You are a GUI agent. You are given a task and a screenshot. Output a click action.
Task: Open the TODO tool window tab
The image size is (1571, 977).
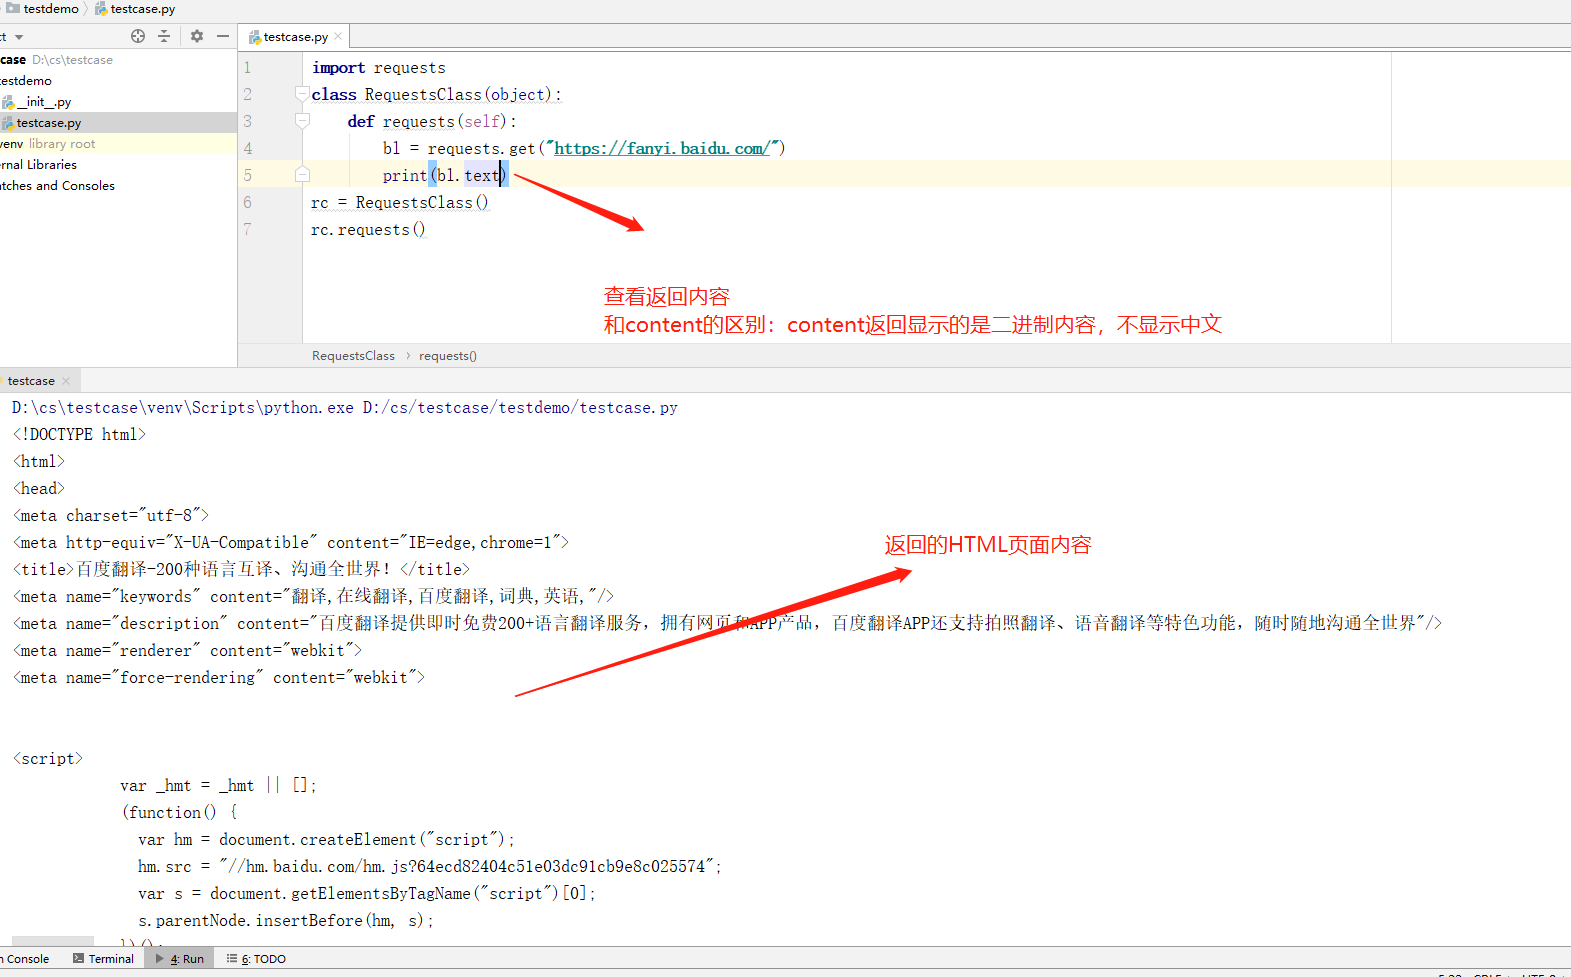256,959
